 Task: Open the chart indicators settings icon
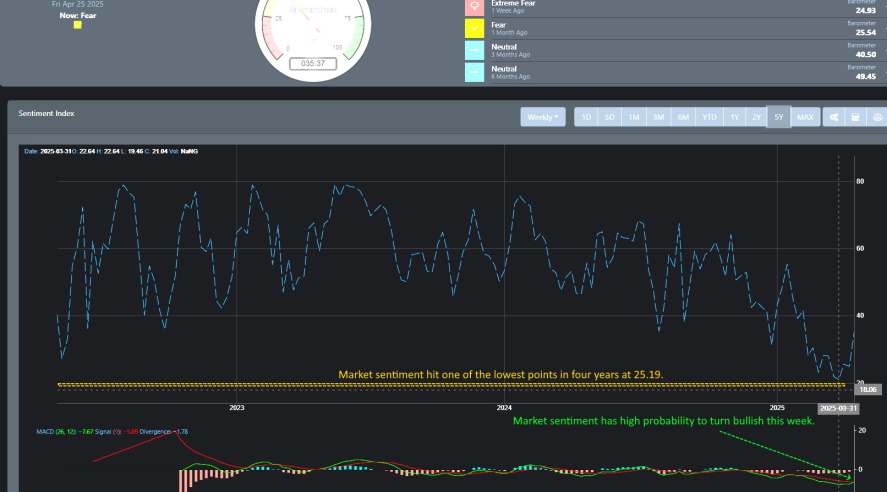pos(834,117)
